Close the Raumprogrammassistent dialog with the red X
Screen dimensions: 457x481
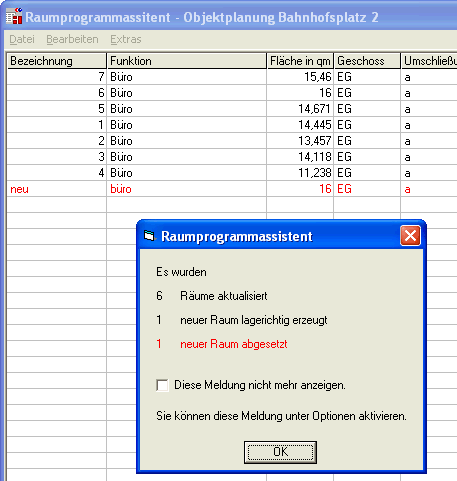click(x=410, y=236)
